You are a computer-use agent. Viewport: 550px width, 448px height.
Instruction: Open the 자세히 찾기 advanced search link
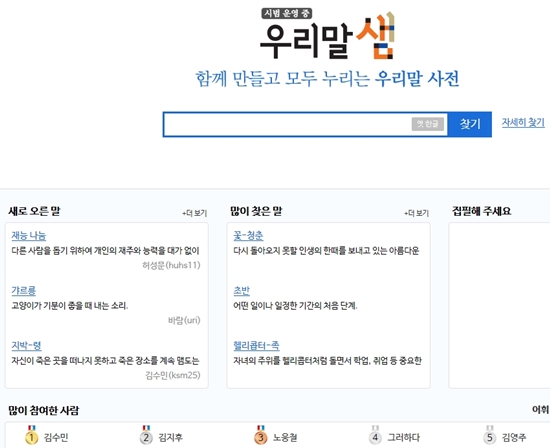(523, 122)
